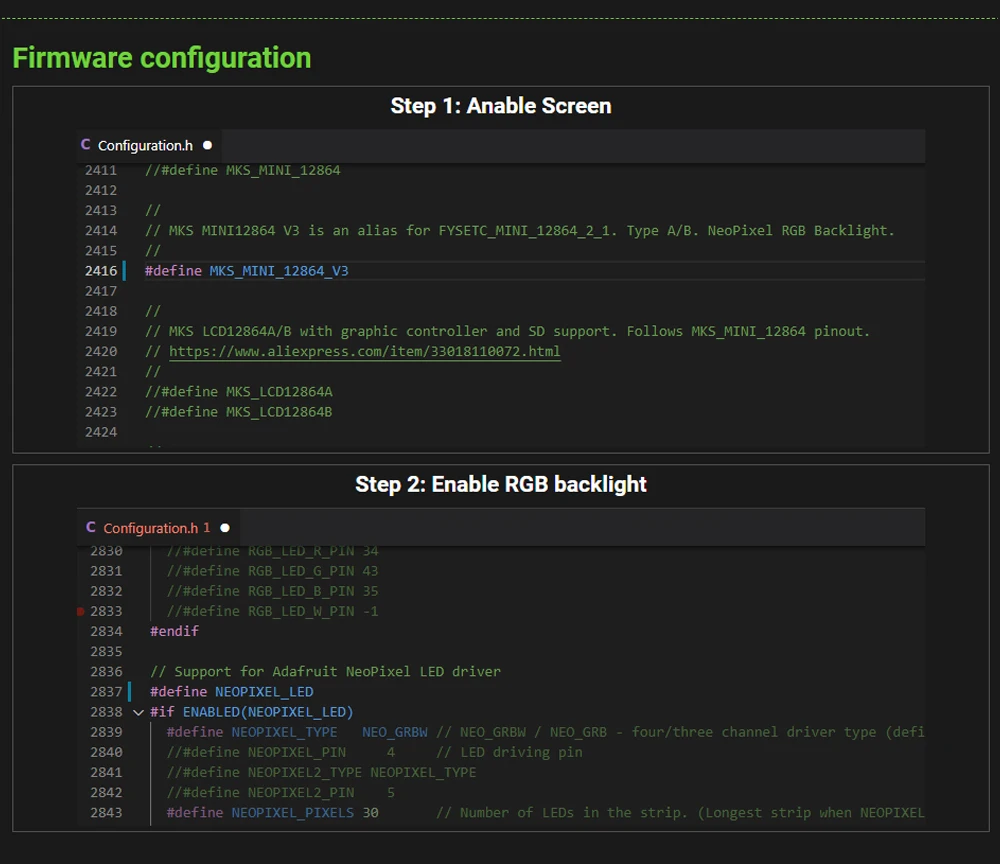Collapse the #if ENABLED(NEOPIXEL_LED) fold chevron
The image size is (1000, 864).
138,712
